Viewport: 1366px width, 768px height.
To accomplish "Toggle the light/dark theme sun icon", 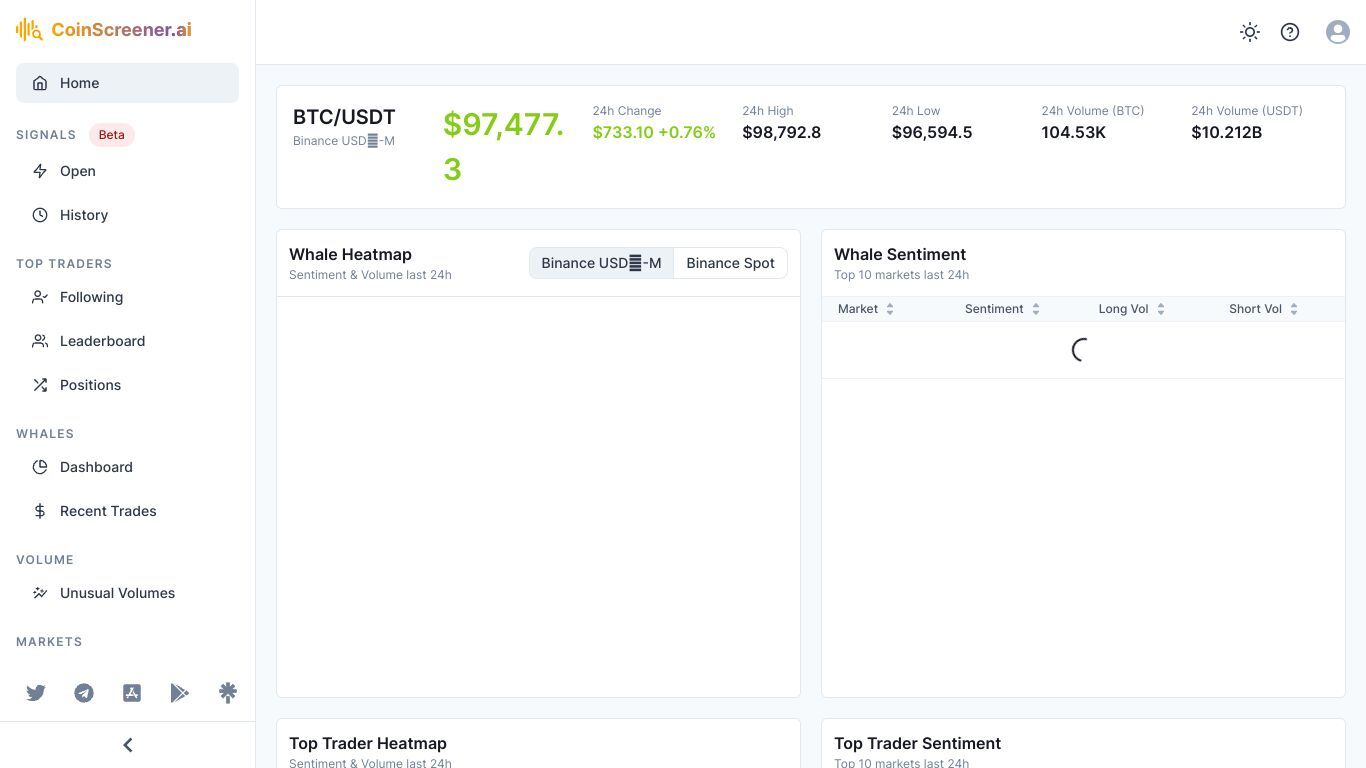I will (1250, 32).
